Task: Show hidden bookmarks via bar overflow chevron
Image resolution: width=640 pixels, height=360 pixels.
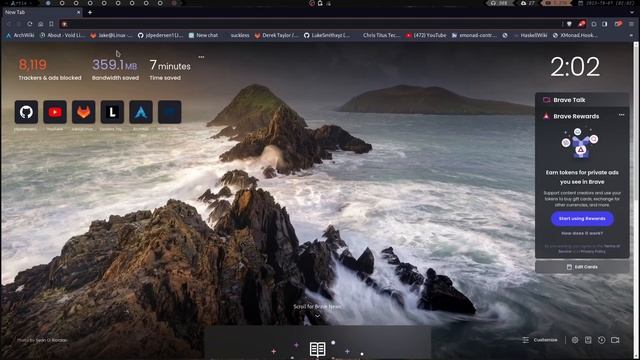Action: tap(631, 36)
